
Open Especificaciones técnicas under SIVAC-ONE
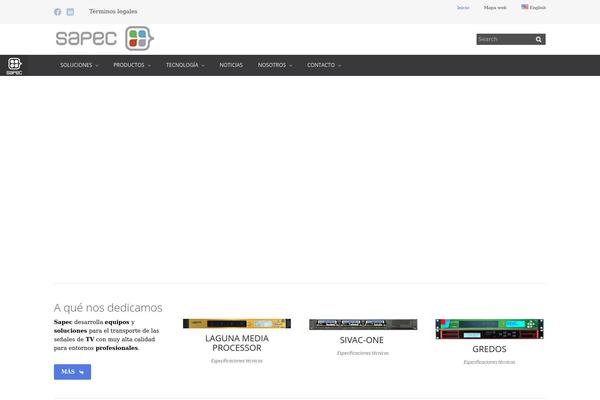[363, 353]
